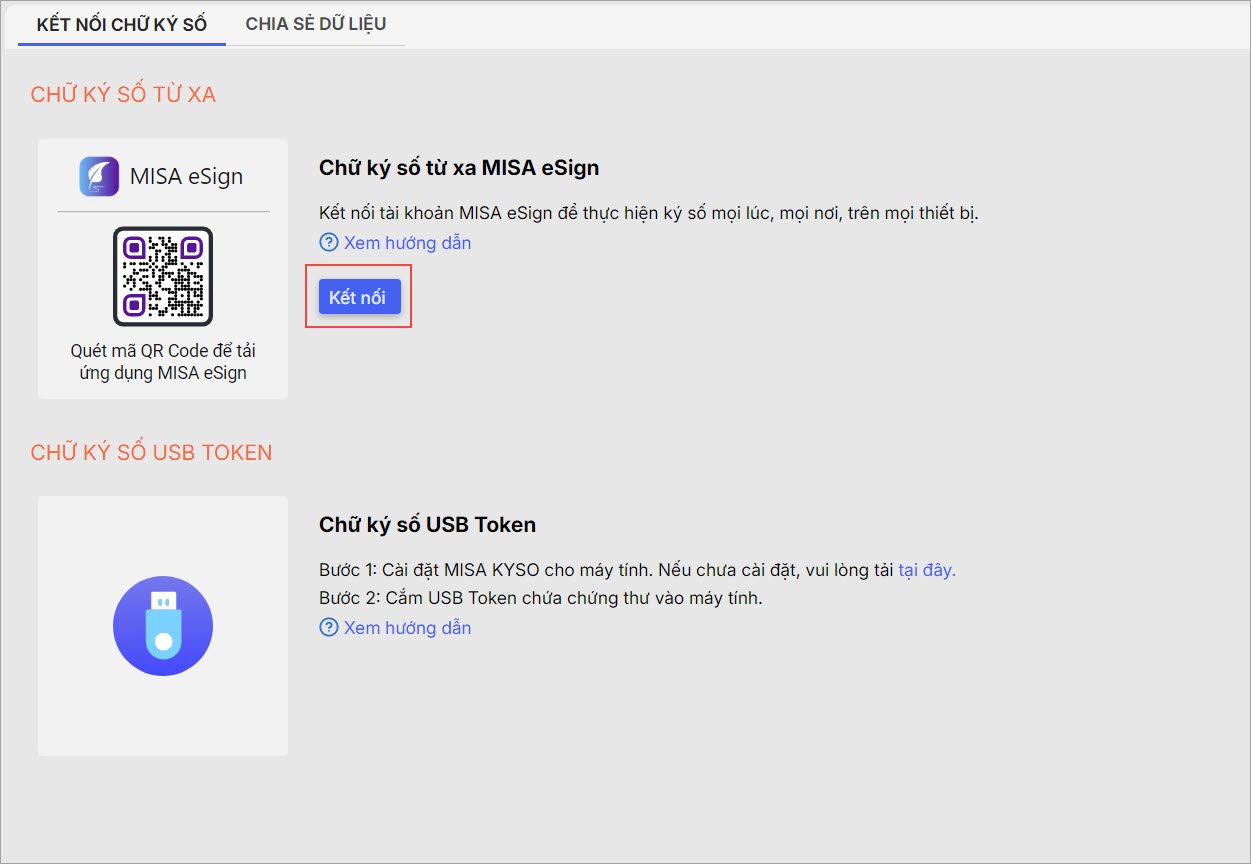Click help question-mark icon beside USB Token guide
This screenshot has height=864, width=1251.
coord(329,628)
